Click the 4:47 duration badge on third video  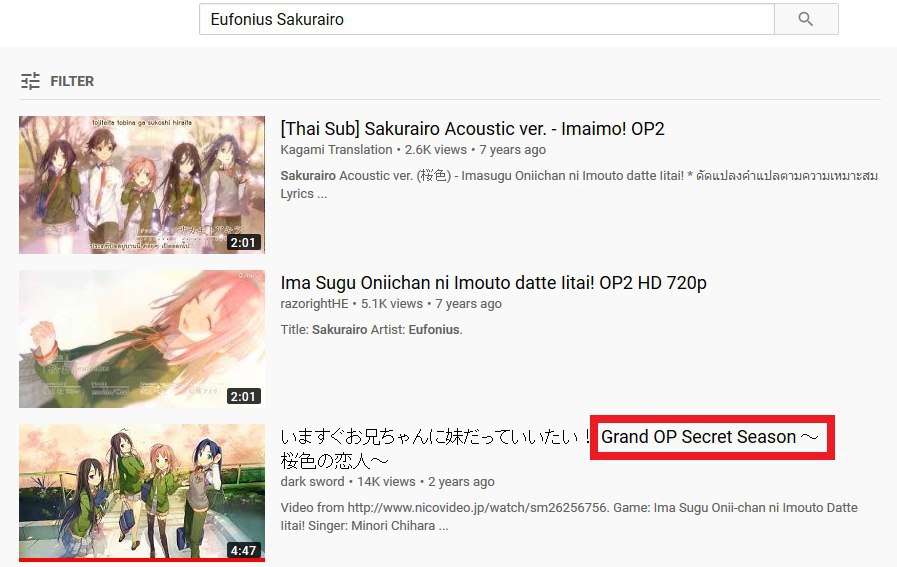tap(243, 550)
